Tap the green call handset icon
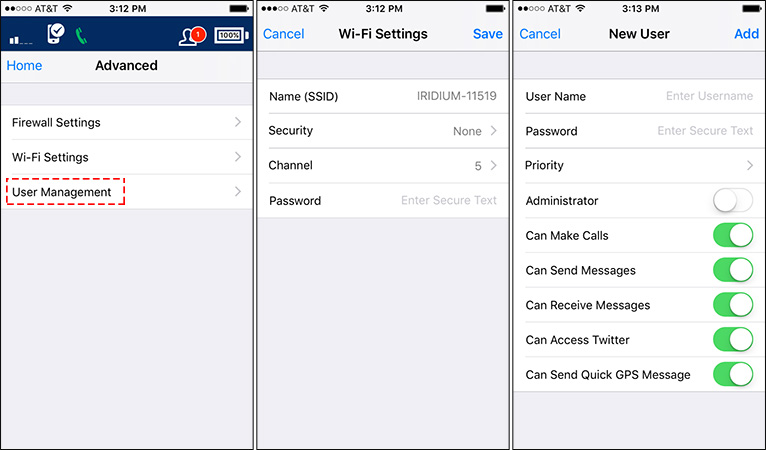The height and width of the screenshot is (450, 766). [81, 36]
